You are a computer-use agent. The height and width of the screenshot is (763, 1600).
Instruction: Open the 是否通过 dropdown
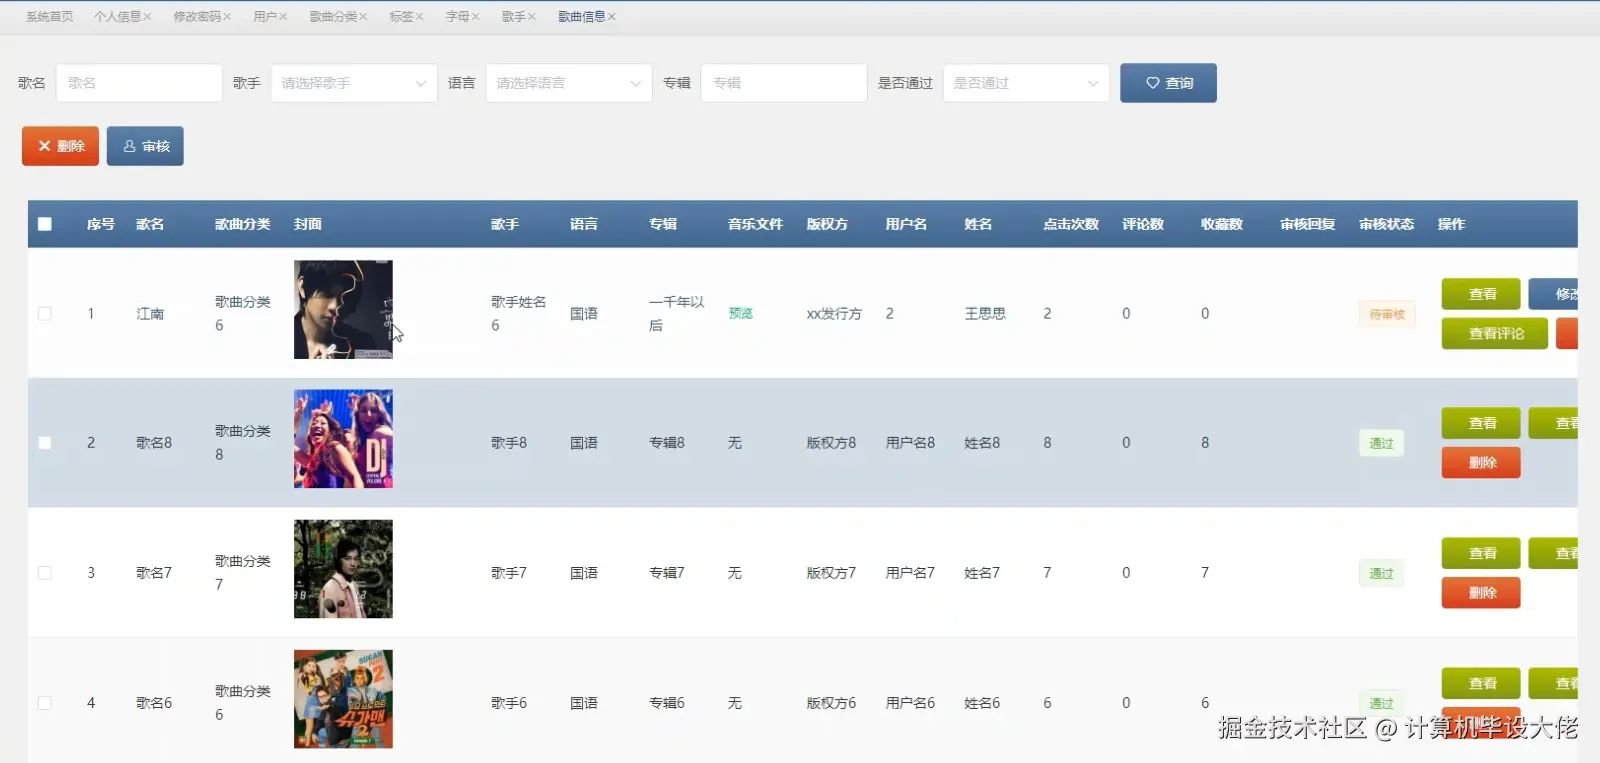pyautogui.click(x=1026, y=83)
